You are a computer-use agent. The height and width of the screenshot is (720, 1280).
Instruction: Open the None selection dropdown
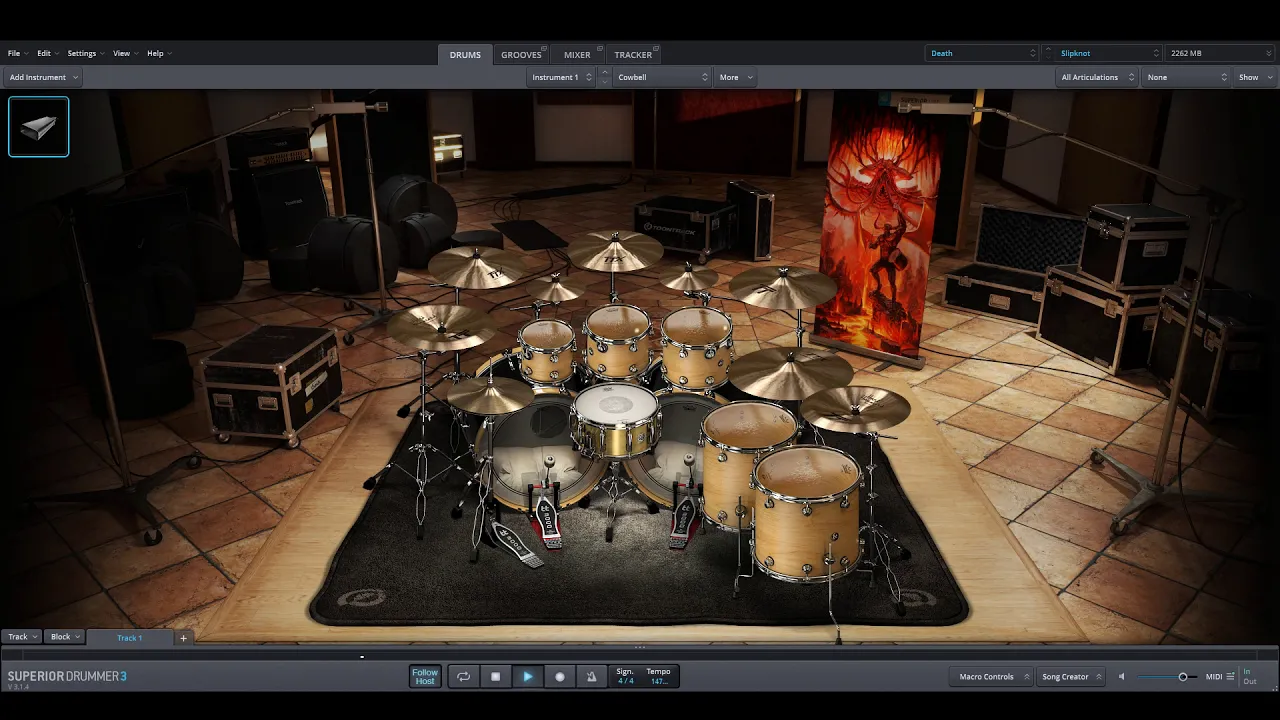tap(1187, 77)
